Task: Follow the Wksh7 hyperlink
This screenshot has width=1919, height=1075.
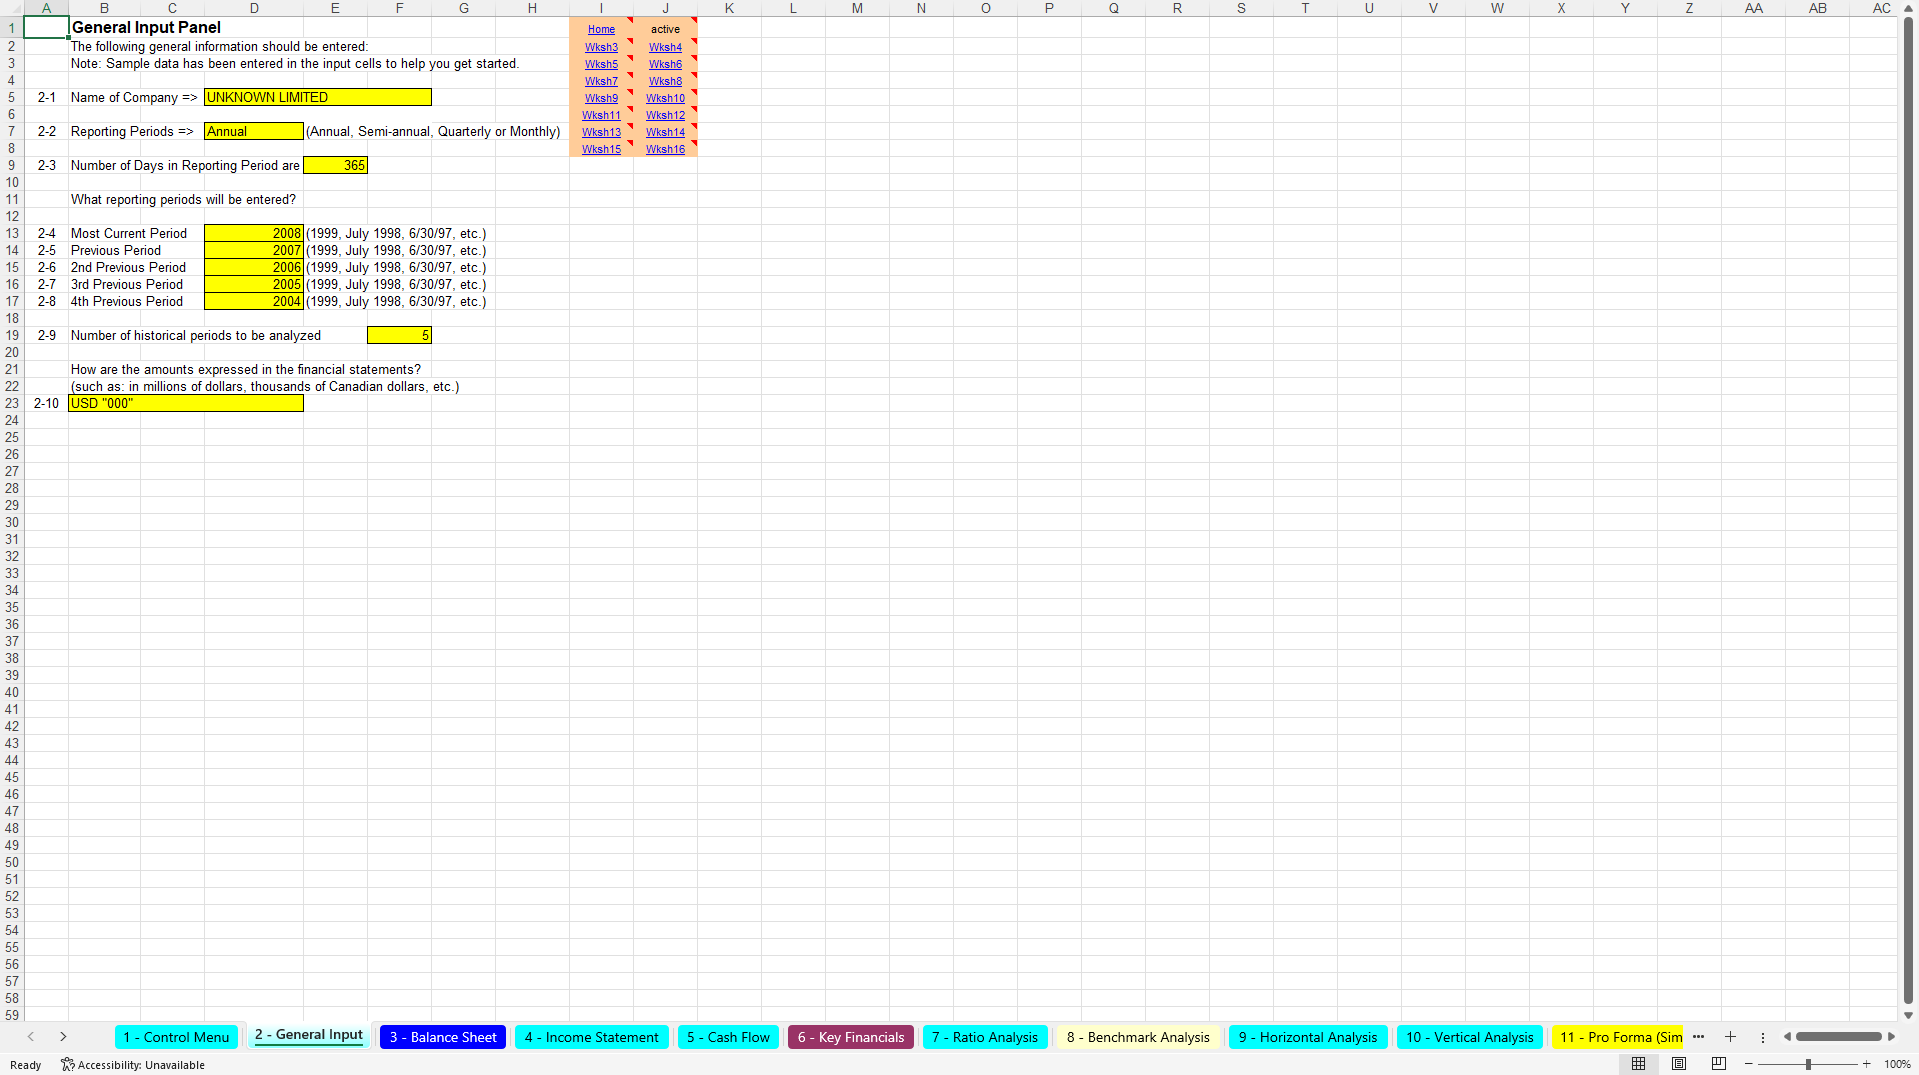Action: [x=601, y=81]
